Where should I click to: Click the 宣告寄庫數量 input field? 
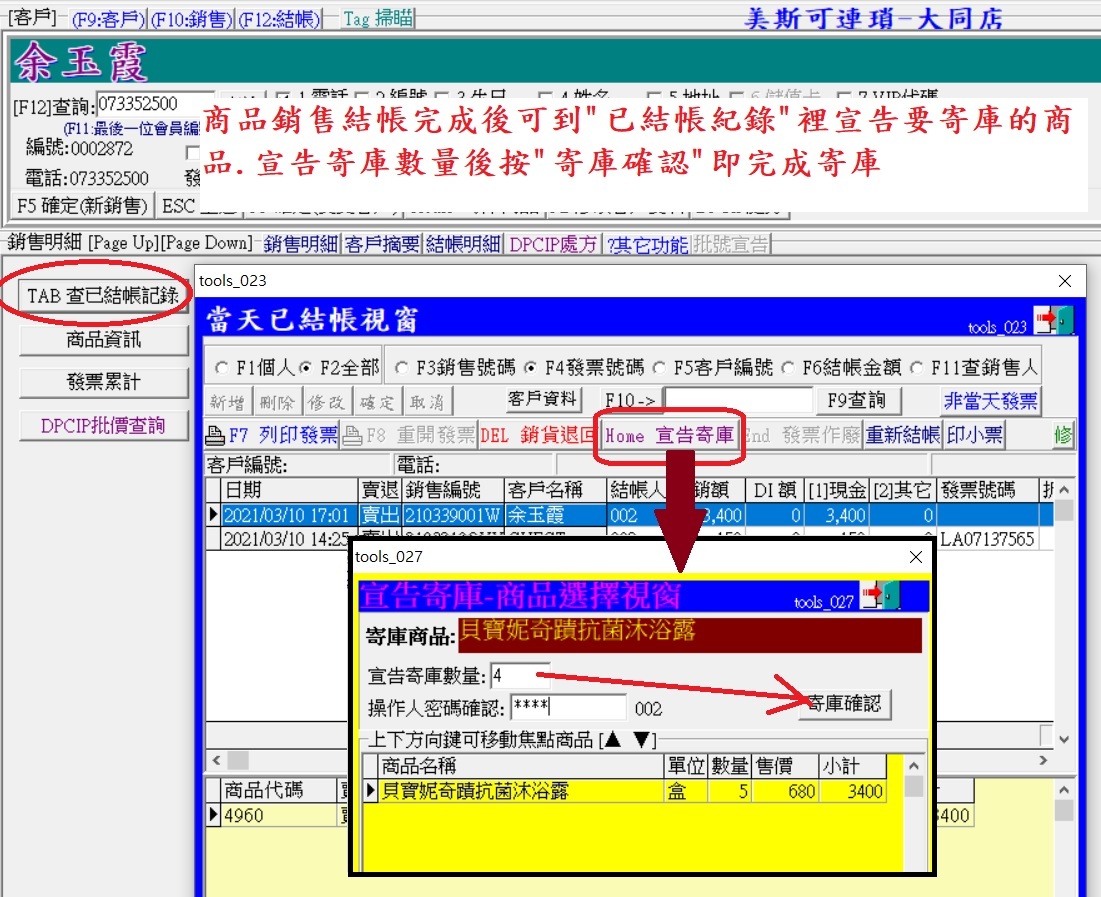coord(520,676)
